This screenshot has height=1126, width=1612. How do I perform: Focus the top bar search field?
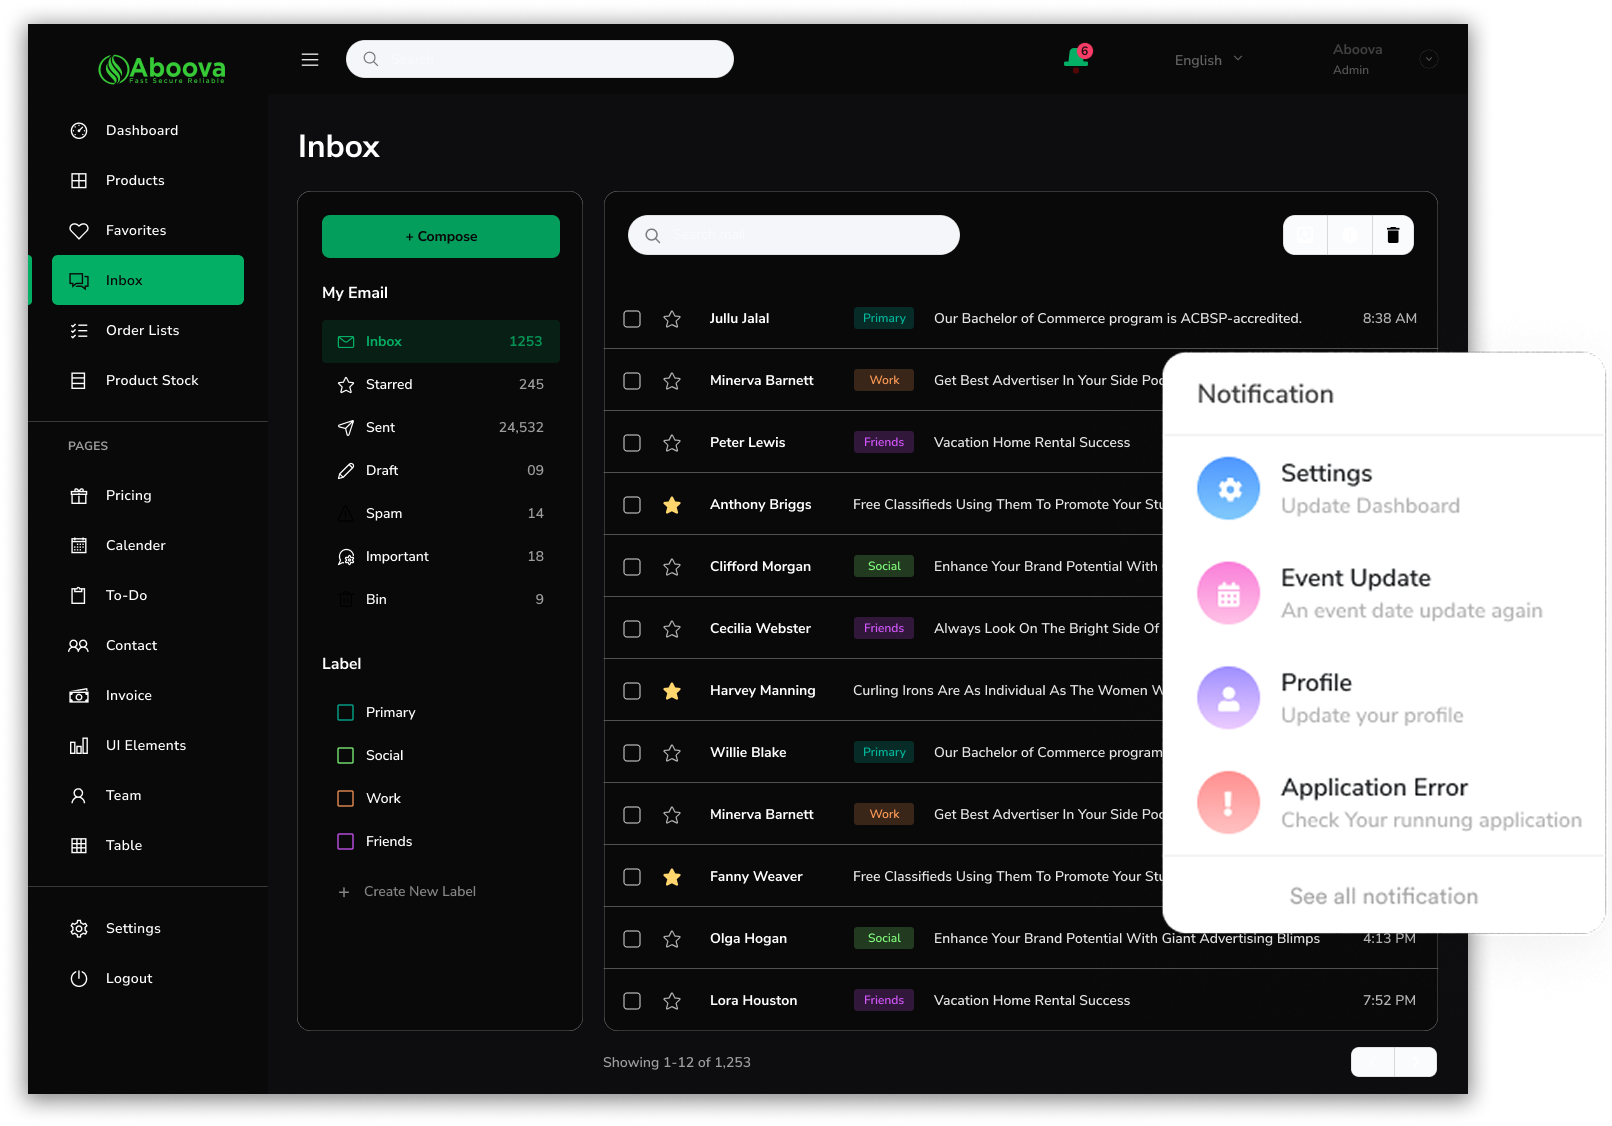[540, 59]
